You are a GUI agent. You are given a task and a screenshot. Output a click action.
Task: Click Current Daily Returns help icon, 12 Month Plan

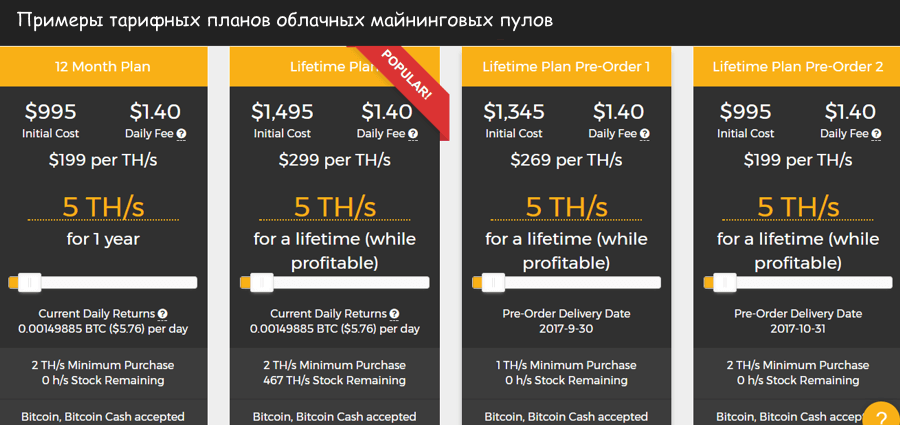163,314
